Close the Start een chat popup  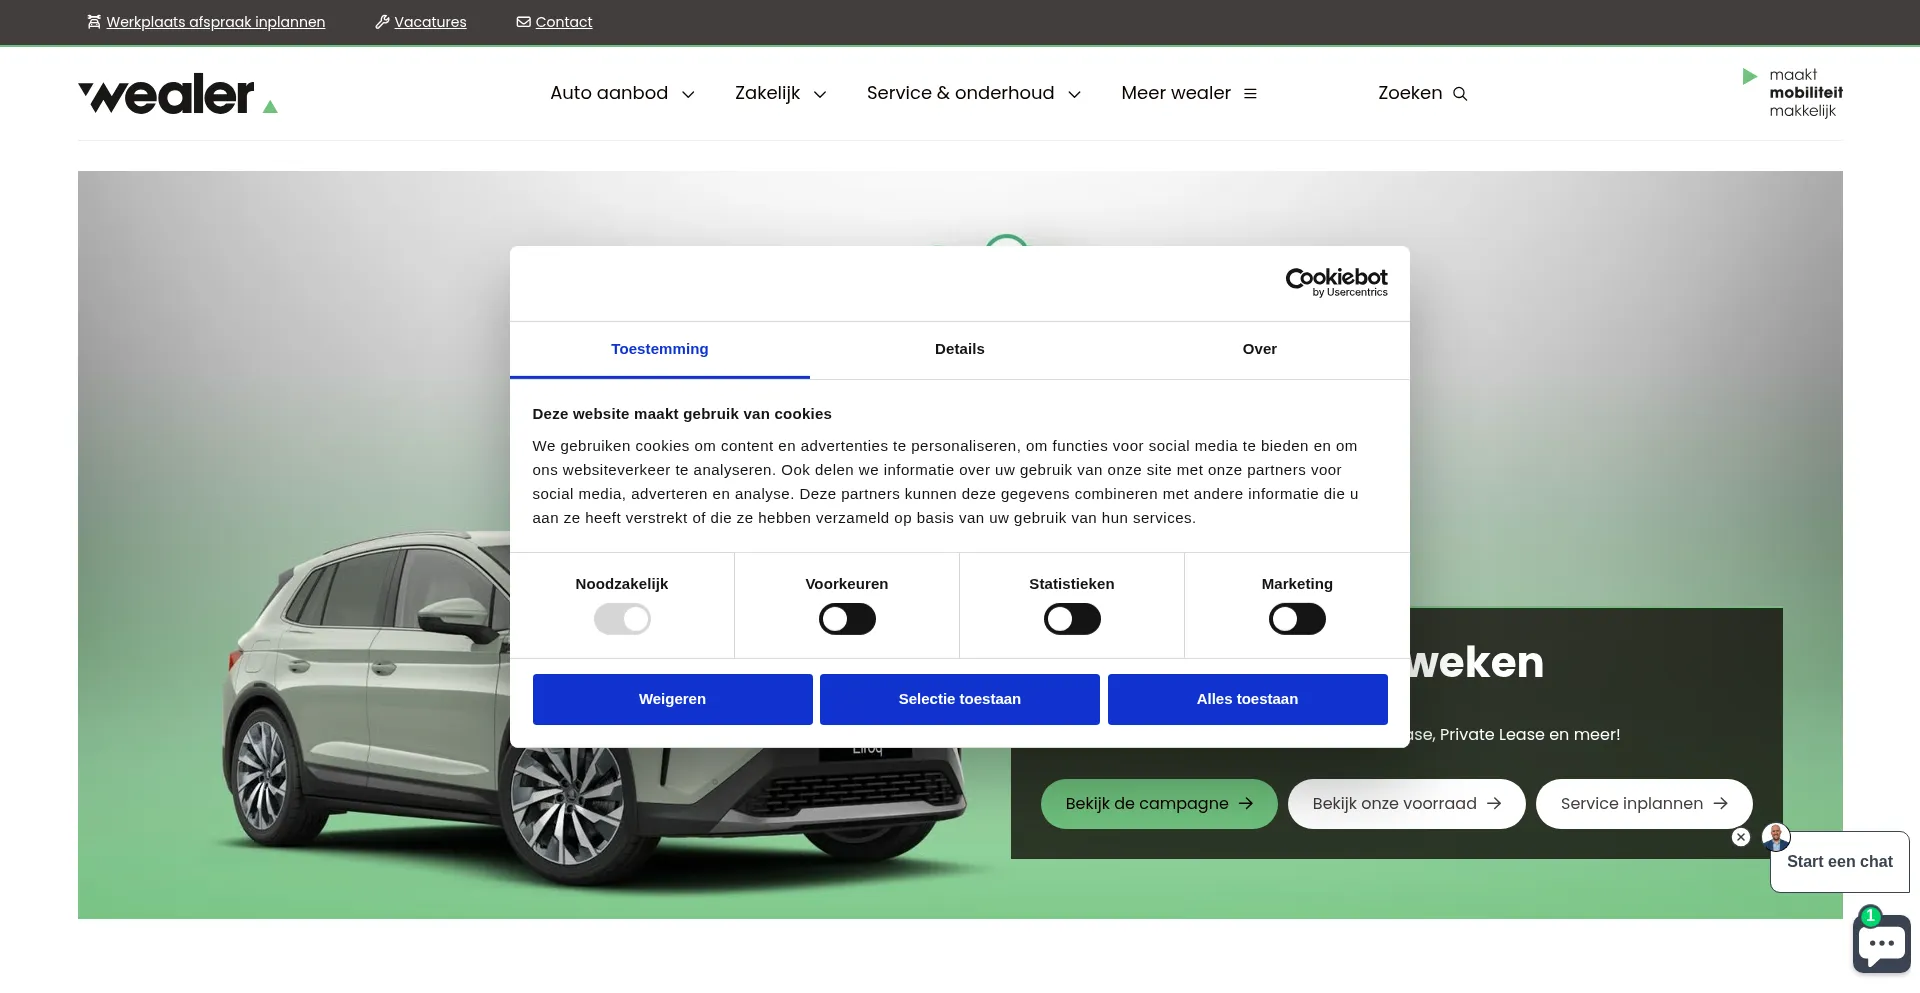click(x=1741, y=837)
